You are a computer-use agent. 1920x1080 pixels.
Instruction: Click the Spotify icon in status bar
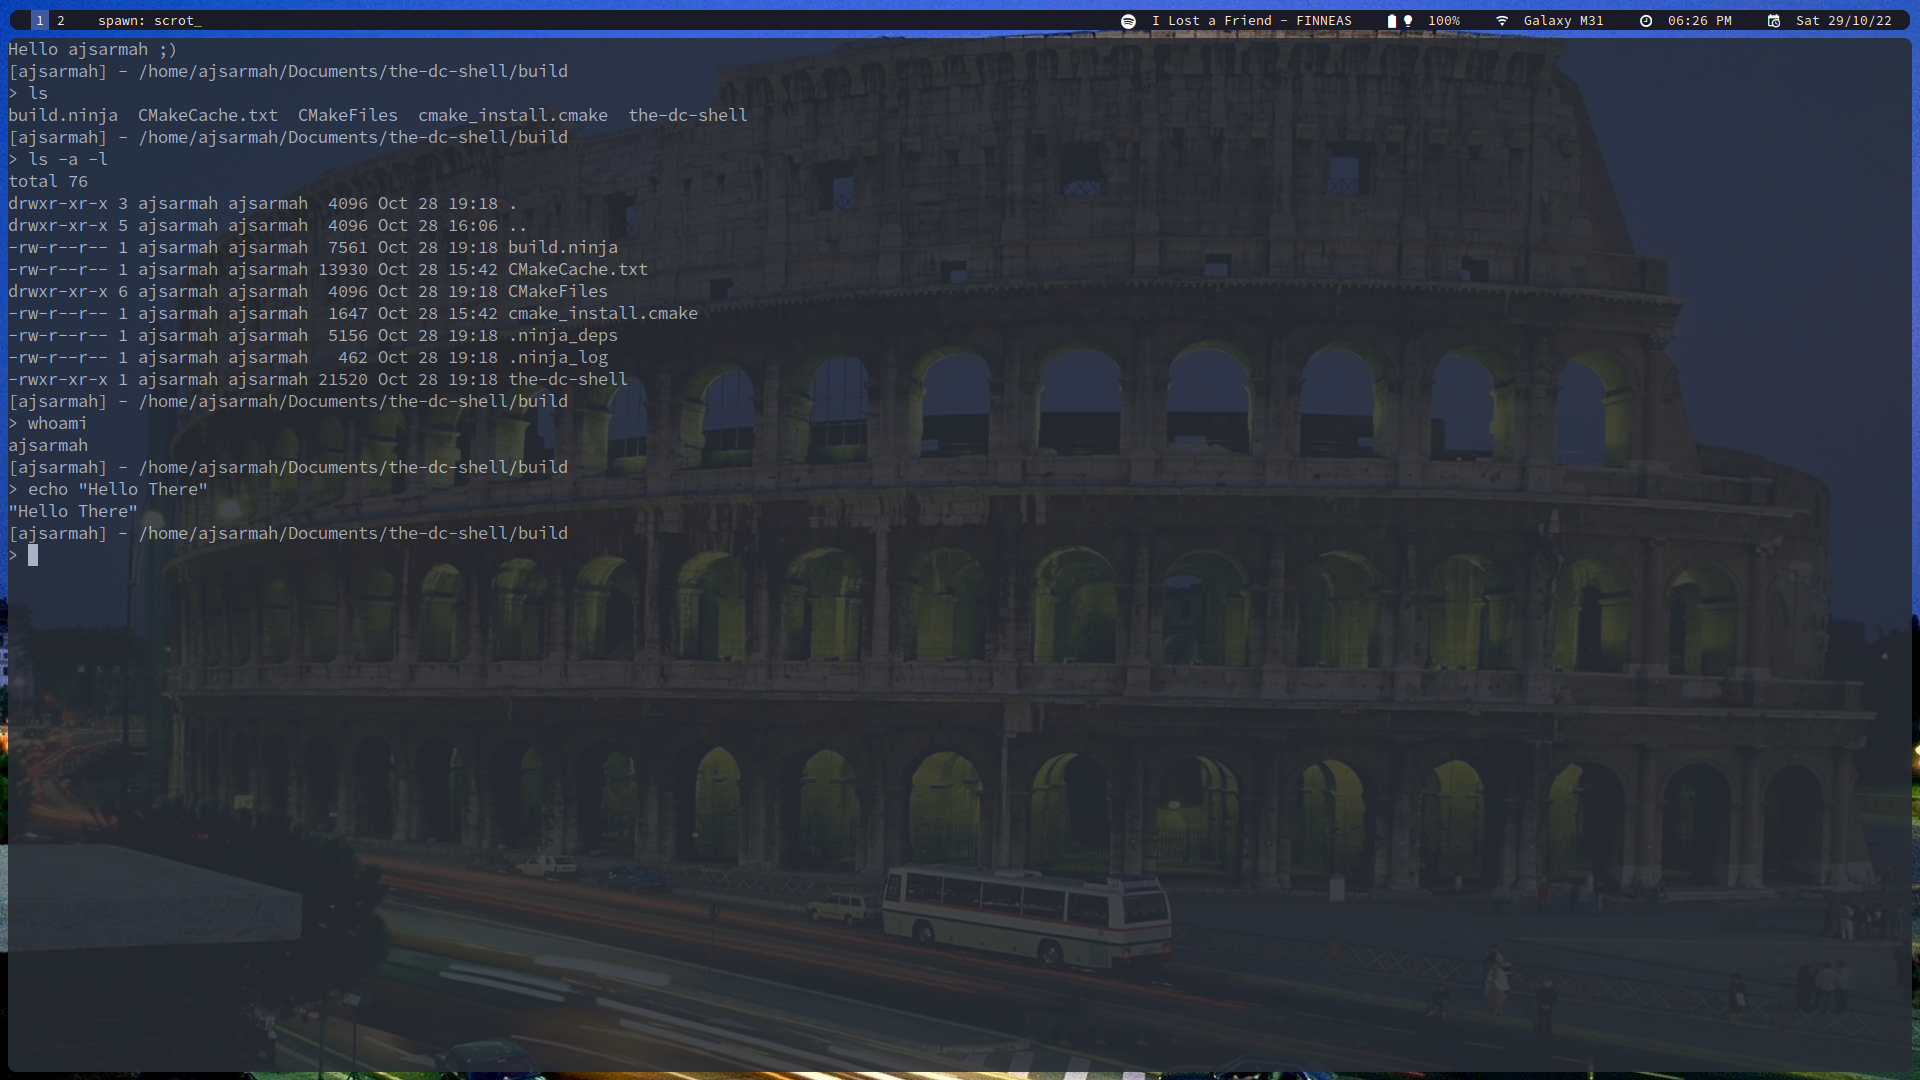1128,21
